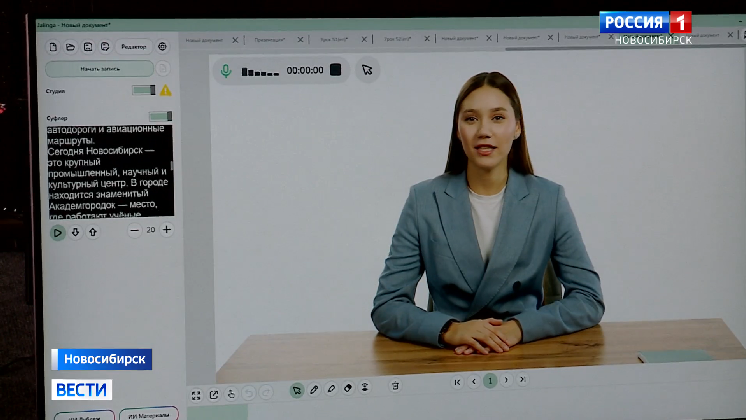The image size is (746, 420).
Task: Close the Урок 51 tab
Action: [364, 39]
